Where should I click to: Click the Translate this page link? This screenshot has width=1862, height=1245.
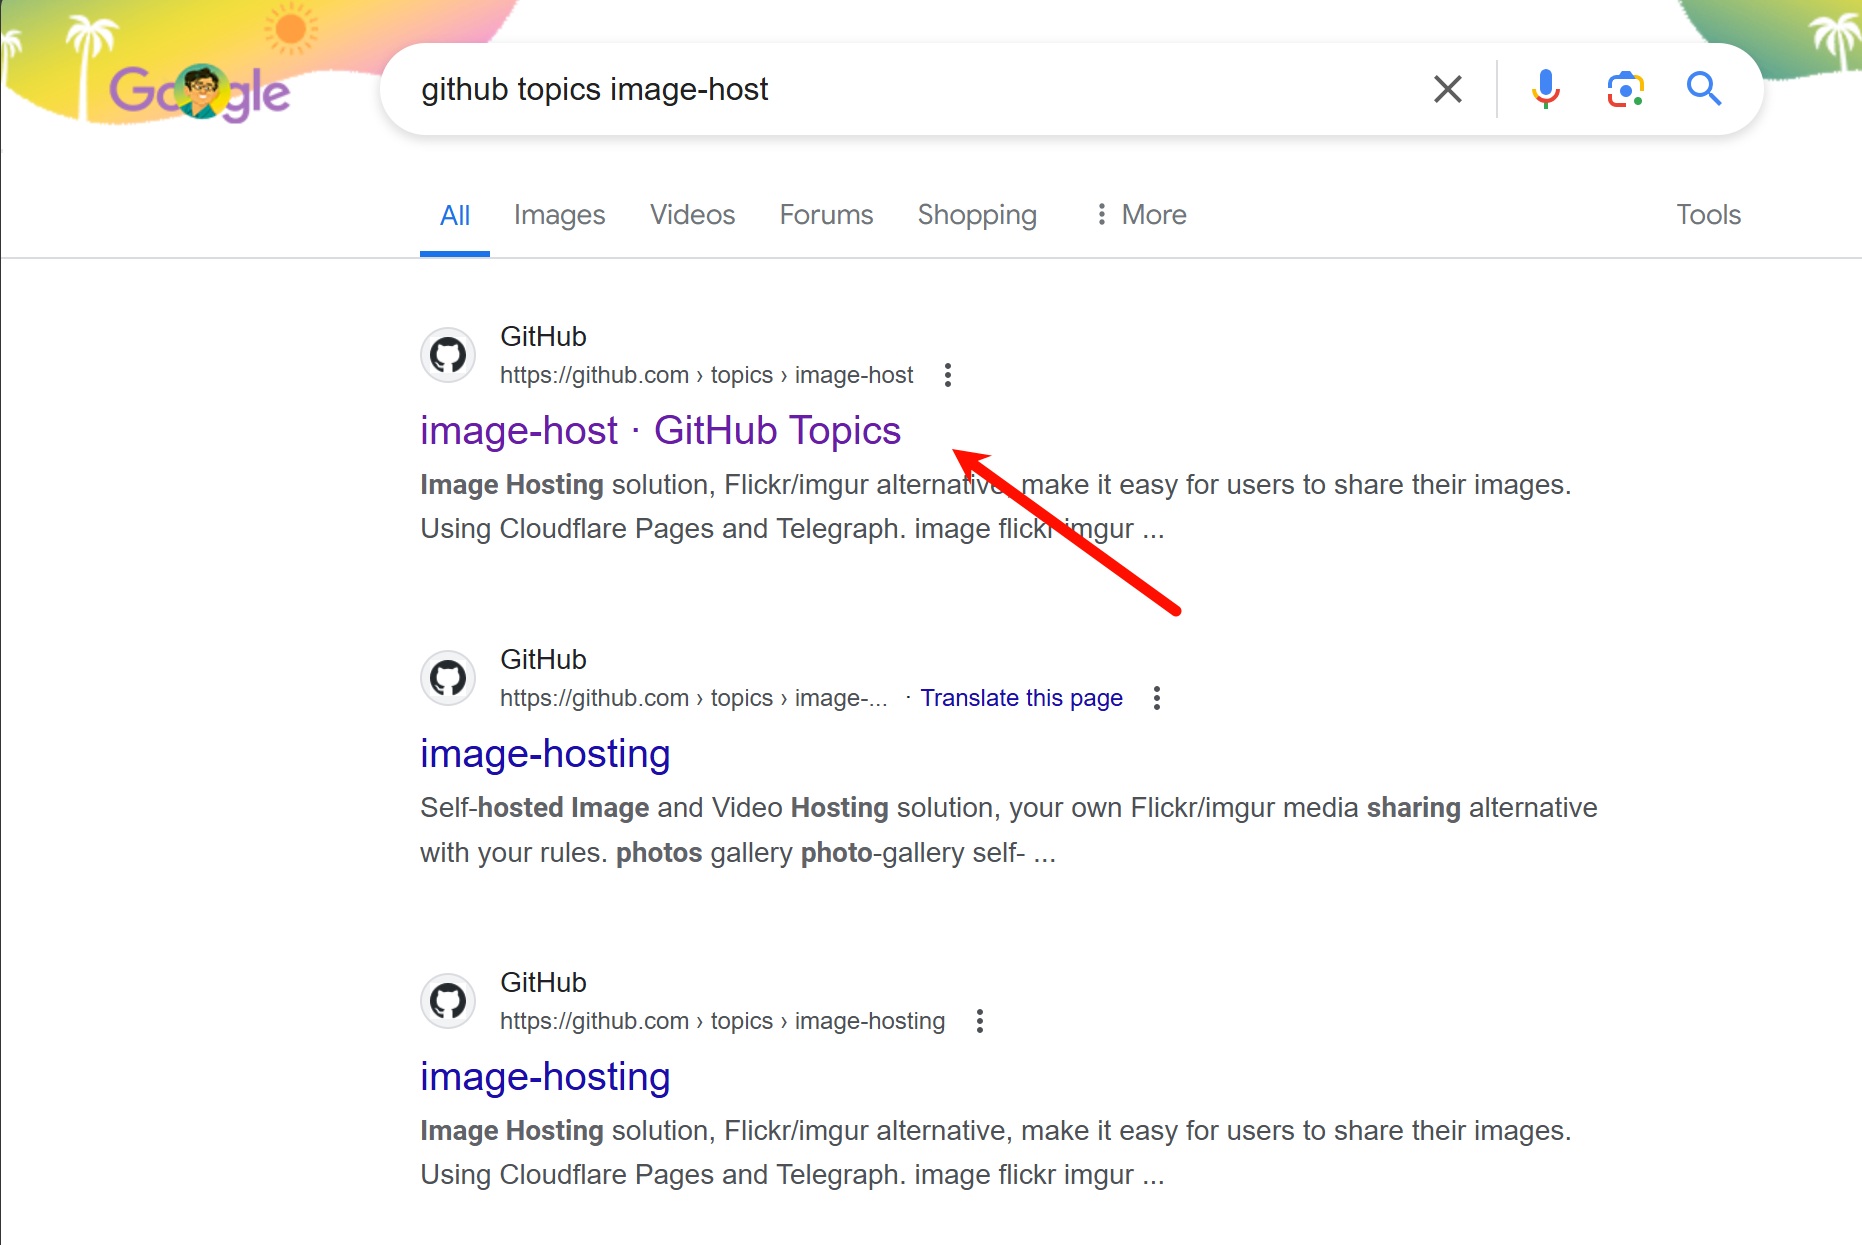click(x=1021, y=698)
